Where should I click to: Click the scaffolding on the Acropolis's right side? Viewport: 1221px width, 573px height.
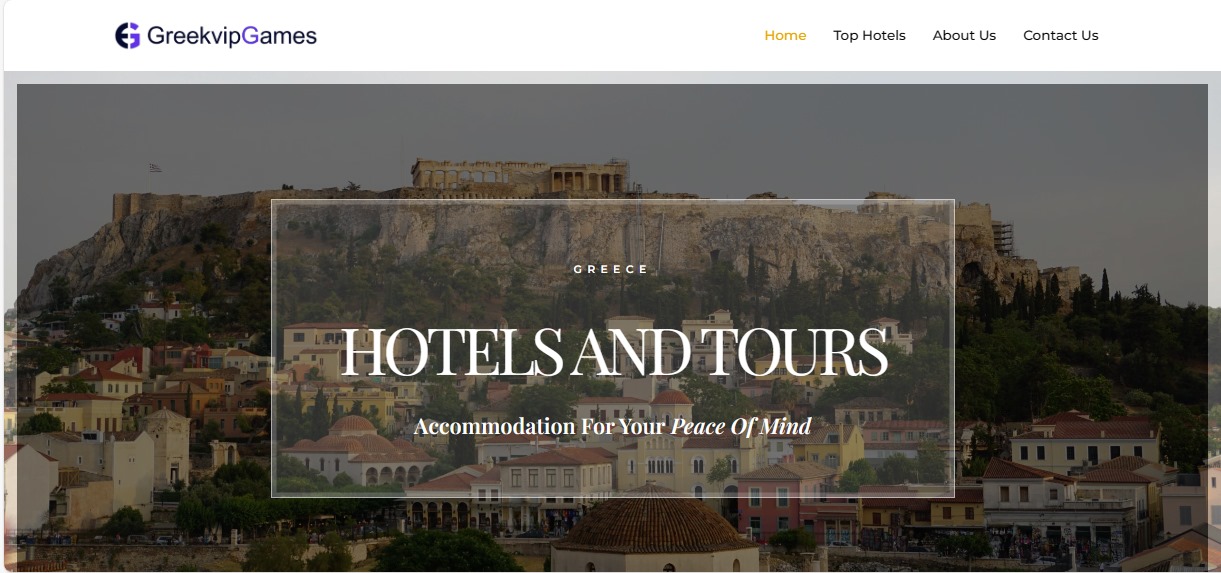tap(1003, 237)
